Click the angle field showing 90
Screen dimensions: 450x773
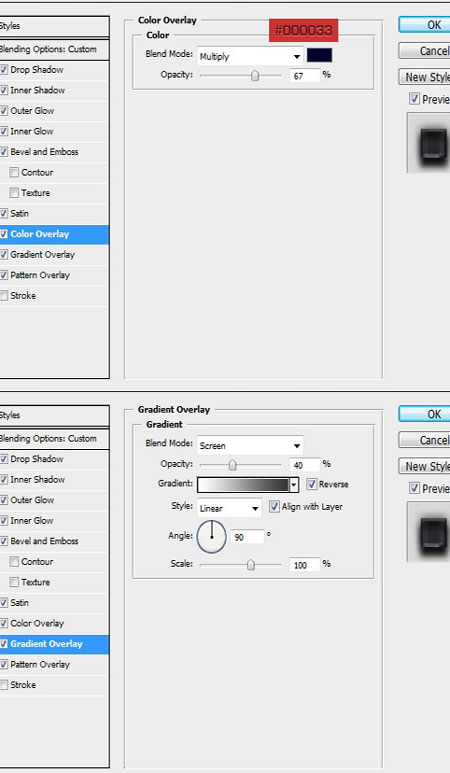coord(247,537)
